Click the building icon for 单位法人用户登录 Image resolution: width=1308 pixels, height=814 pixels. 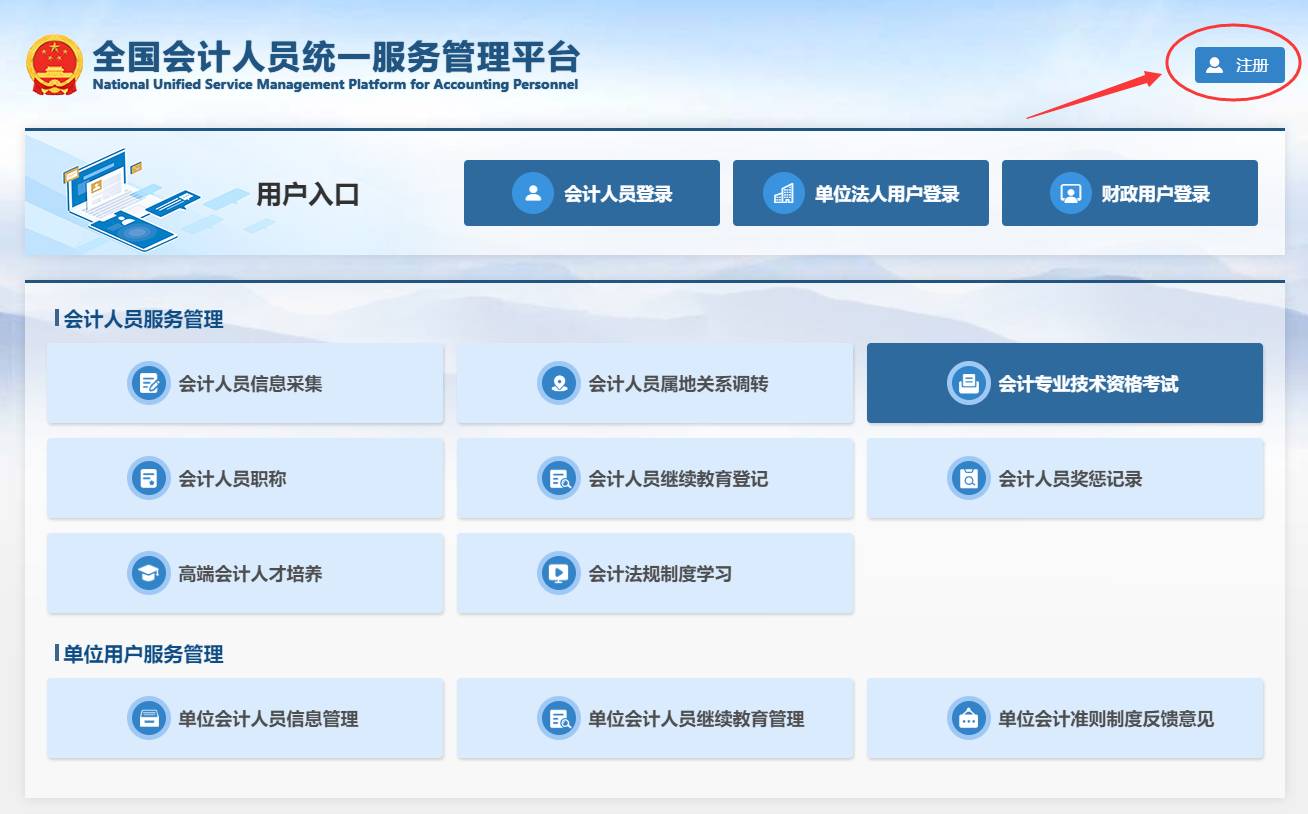[x=784, y=193]
